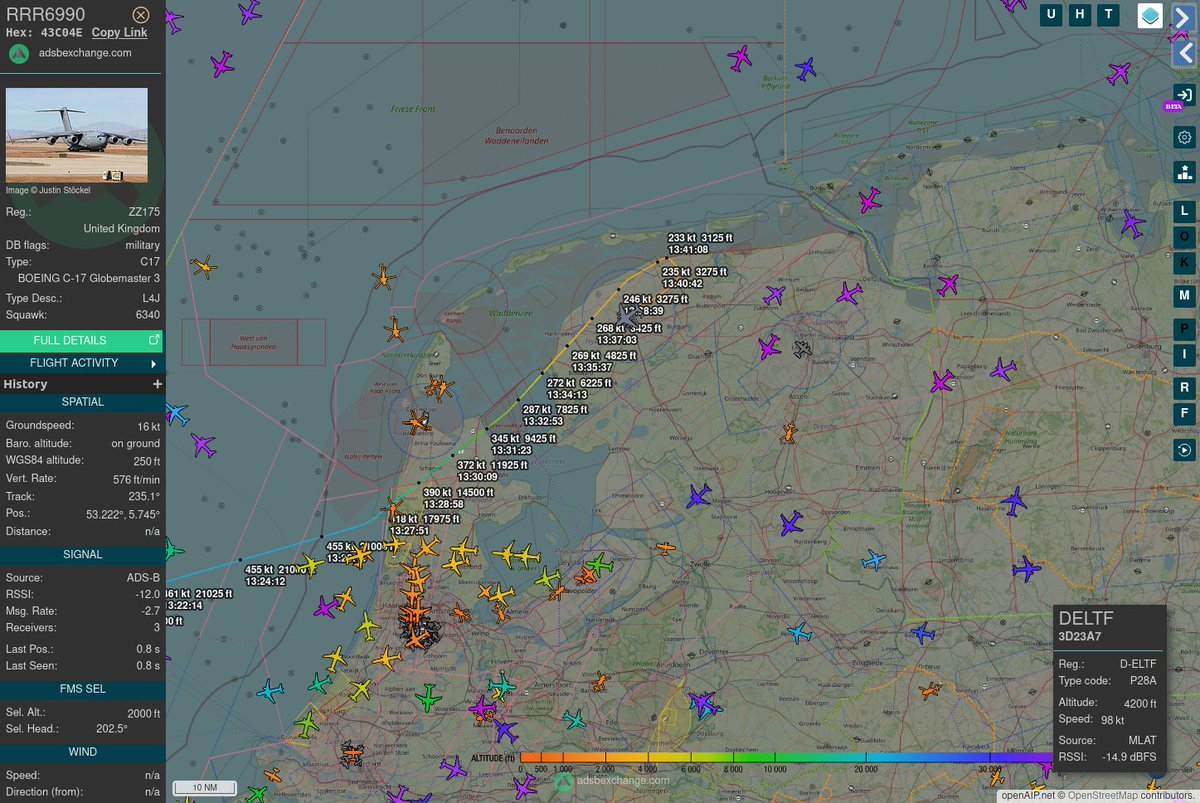1200x803 pixels.
Task: Select the L button on the map sidebar
Action: click(1183, 212)
